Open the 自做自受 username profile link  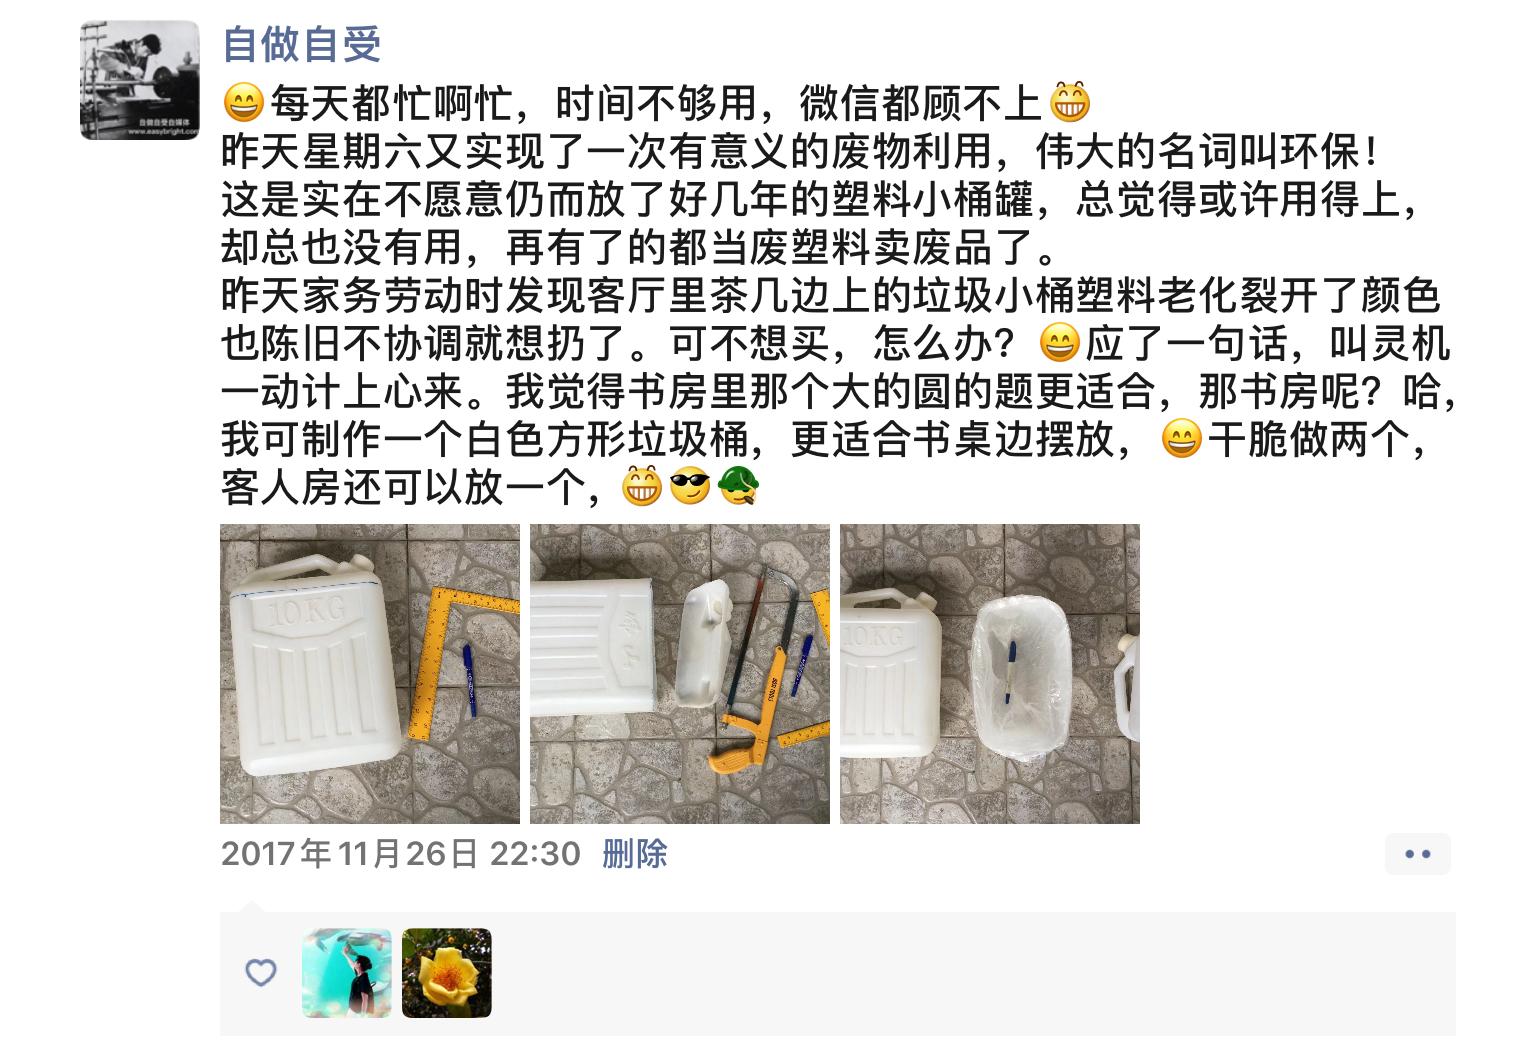pyautogui.click(x=301, y=44)
